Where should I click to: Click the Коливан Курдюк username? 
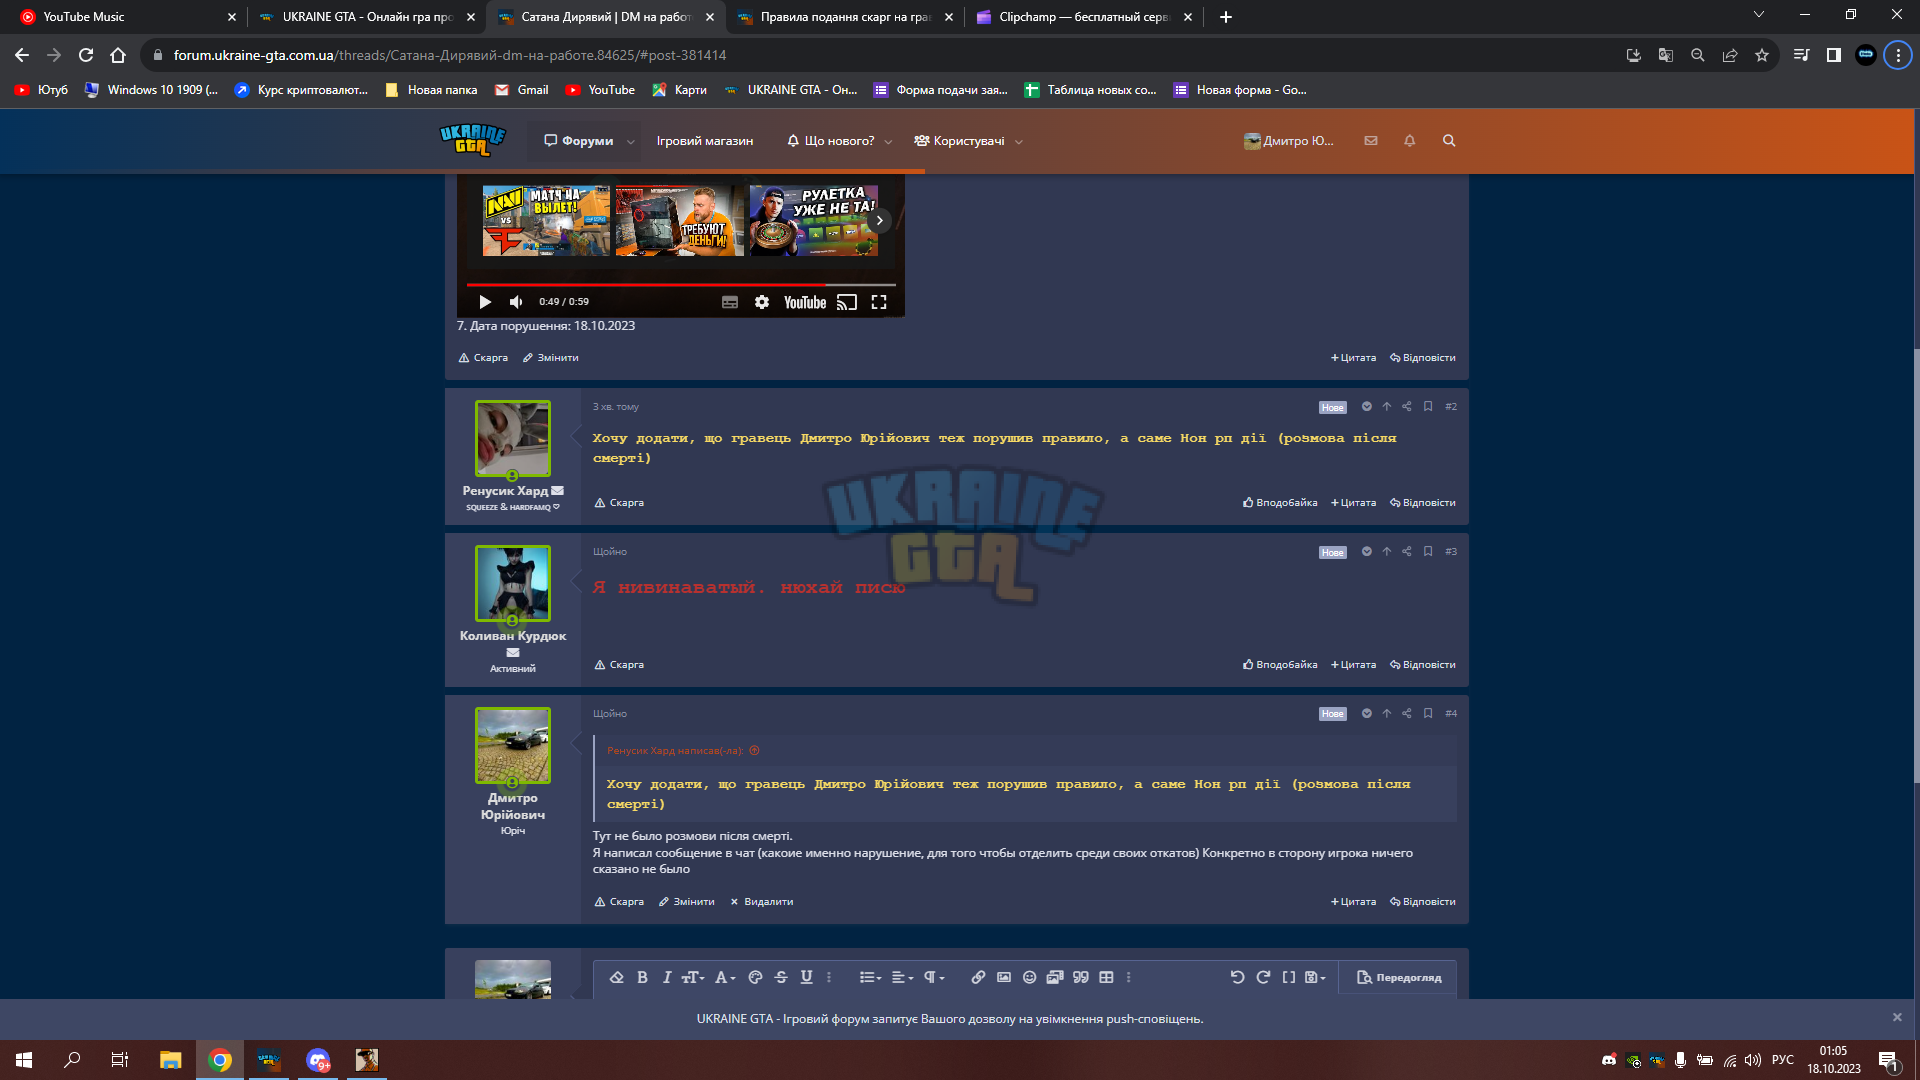[513, 636]
